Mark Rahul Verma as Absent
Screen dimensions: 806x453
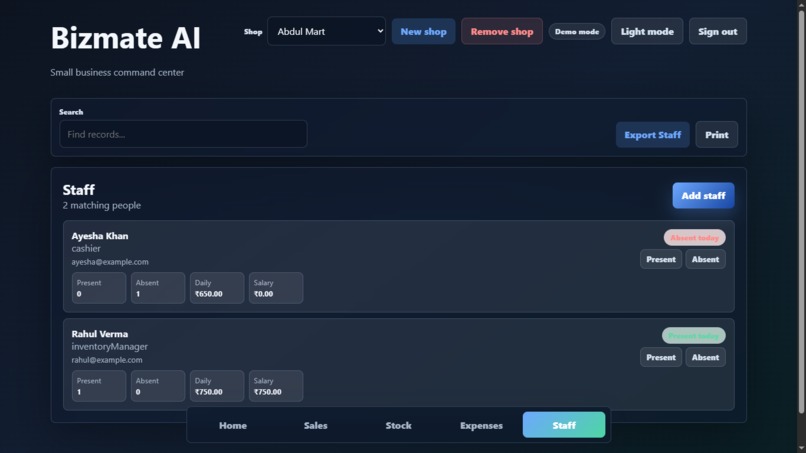coord(705,357)
